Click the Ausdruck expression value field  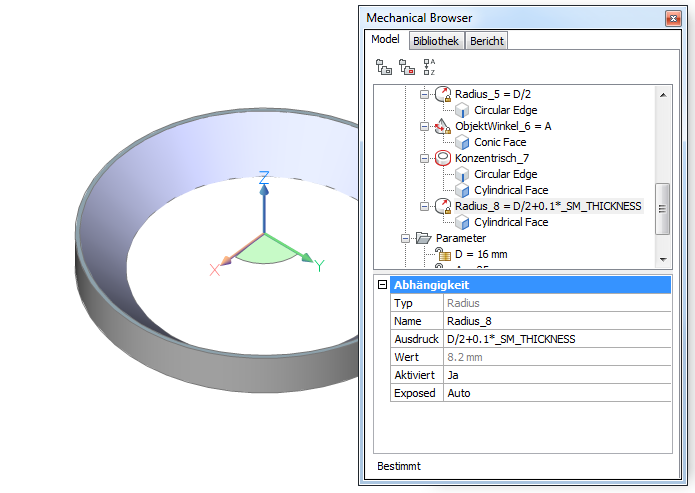point(555,339)
